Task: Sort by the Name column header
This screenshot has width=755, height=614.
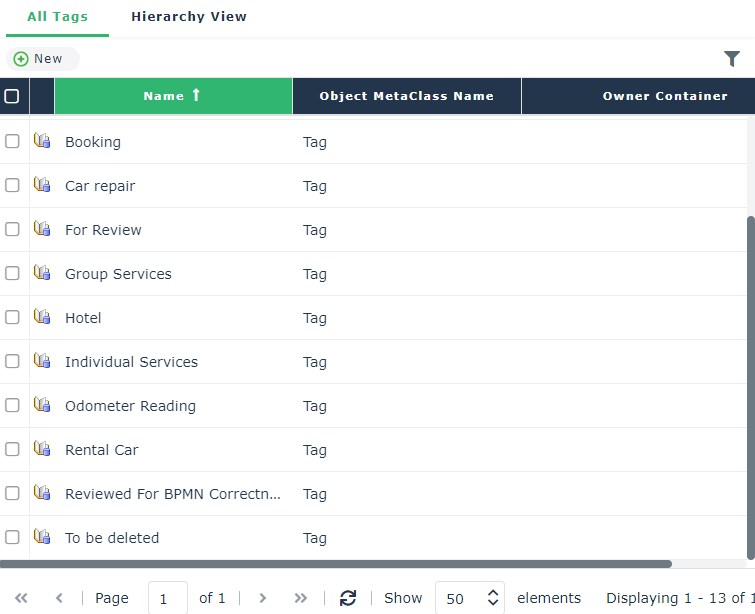Action: 172,96
